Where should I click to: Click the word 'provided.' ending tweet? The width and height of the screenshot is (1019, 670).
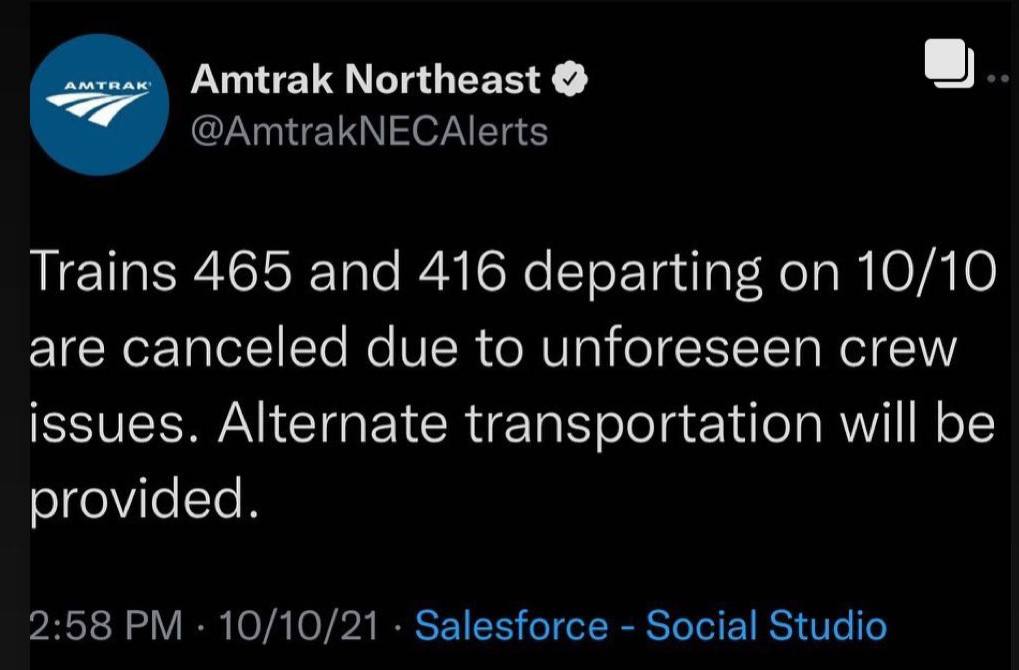point(144,500)
